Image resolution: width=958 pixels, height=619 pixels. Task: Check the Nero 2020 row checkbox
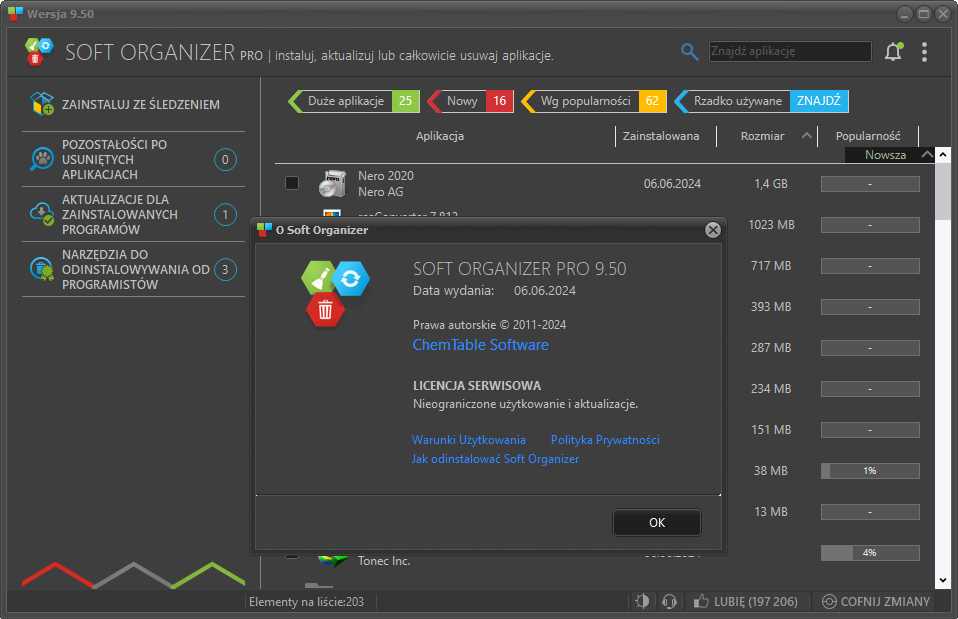click(x=292, y=183)
